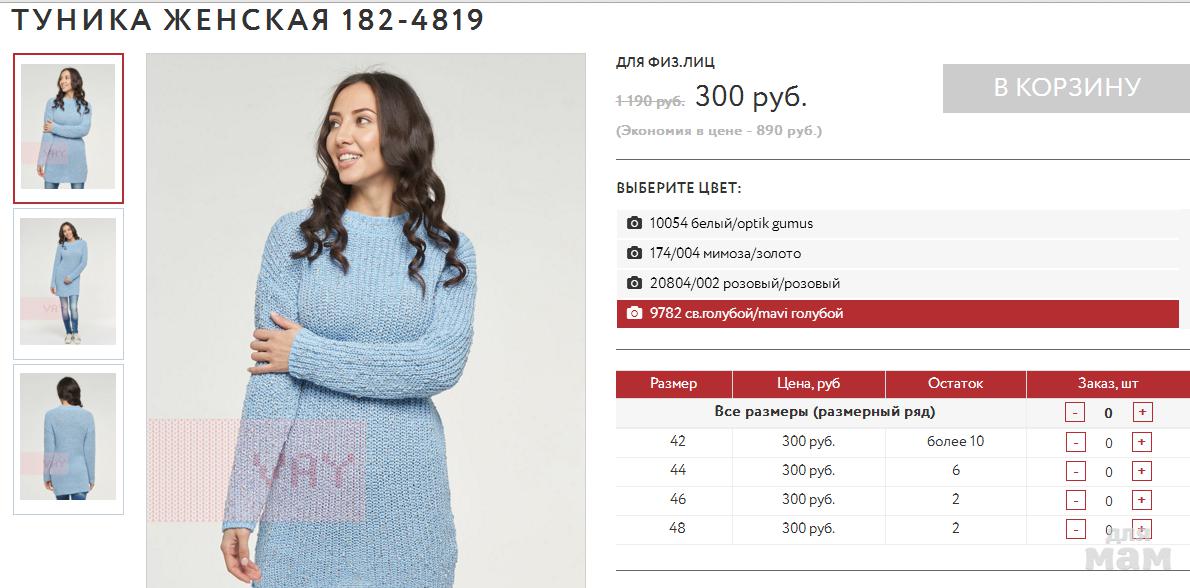The height and width of the screenshot is (588, 1190).
Task: Increase quantity for Все размеры row
Action: [x=1142, y=413]
